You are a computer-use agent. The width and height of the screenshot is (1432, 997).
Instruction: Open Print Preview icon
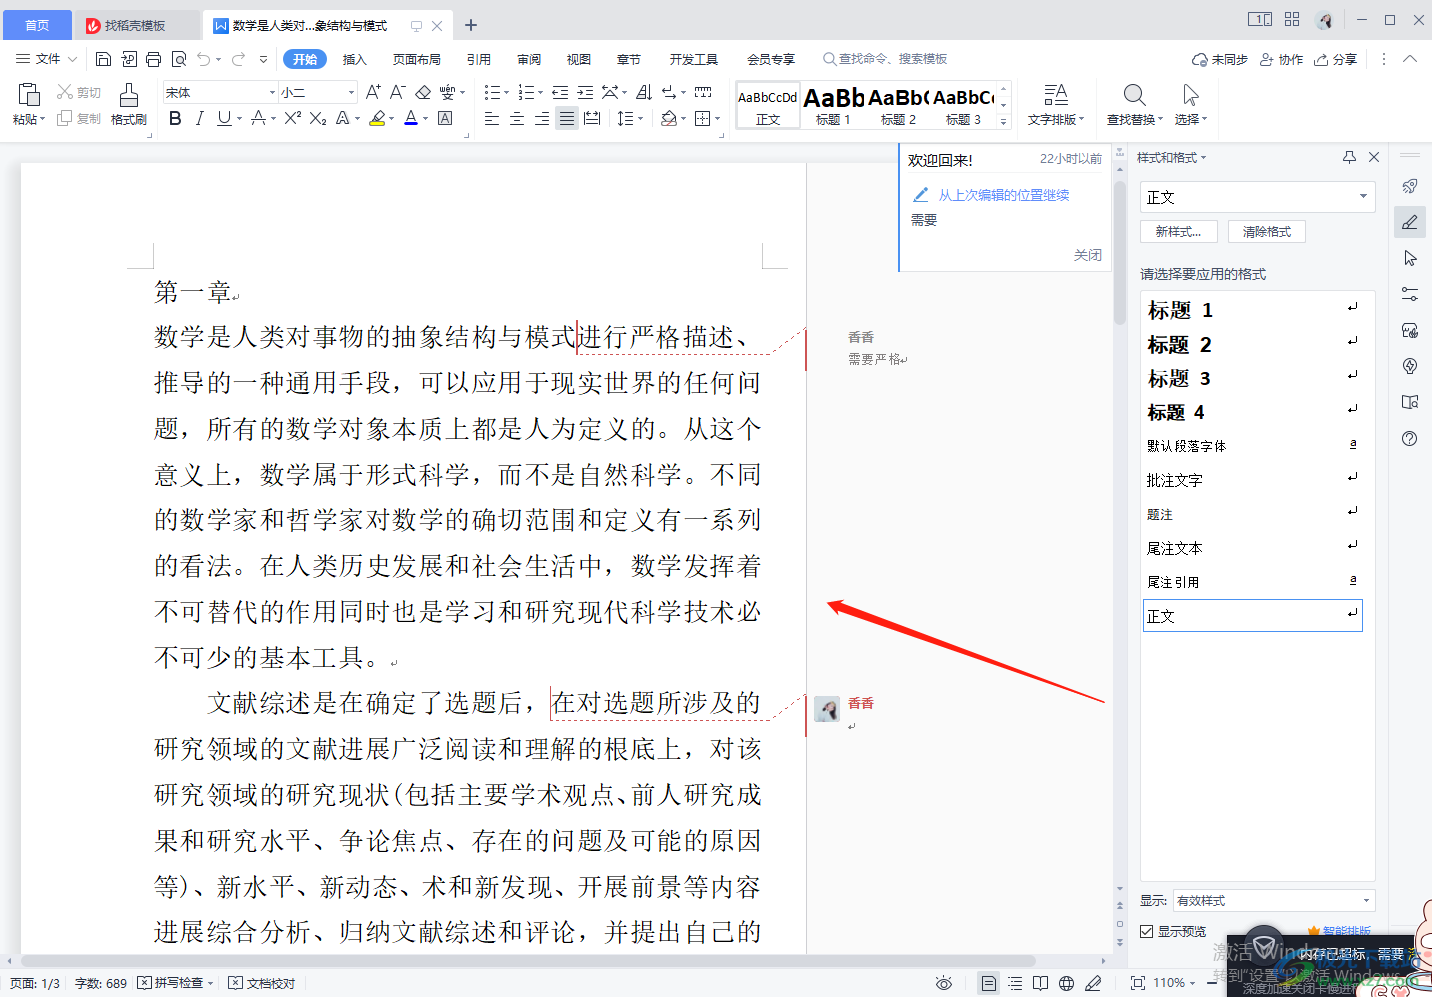pyautogui.click(x=179, y=59)
